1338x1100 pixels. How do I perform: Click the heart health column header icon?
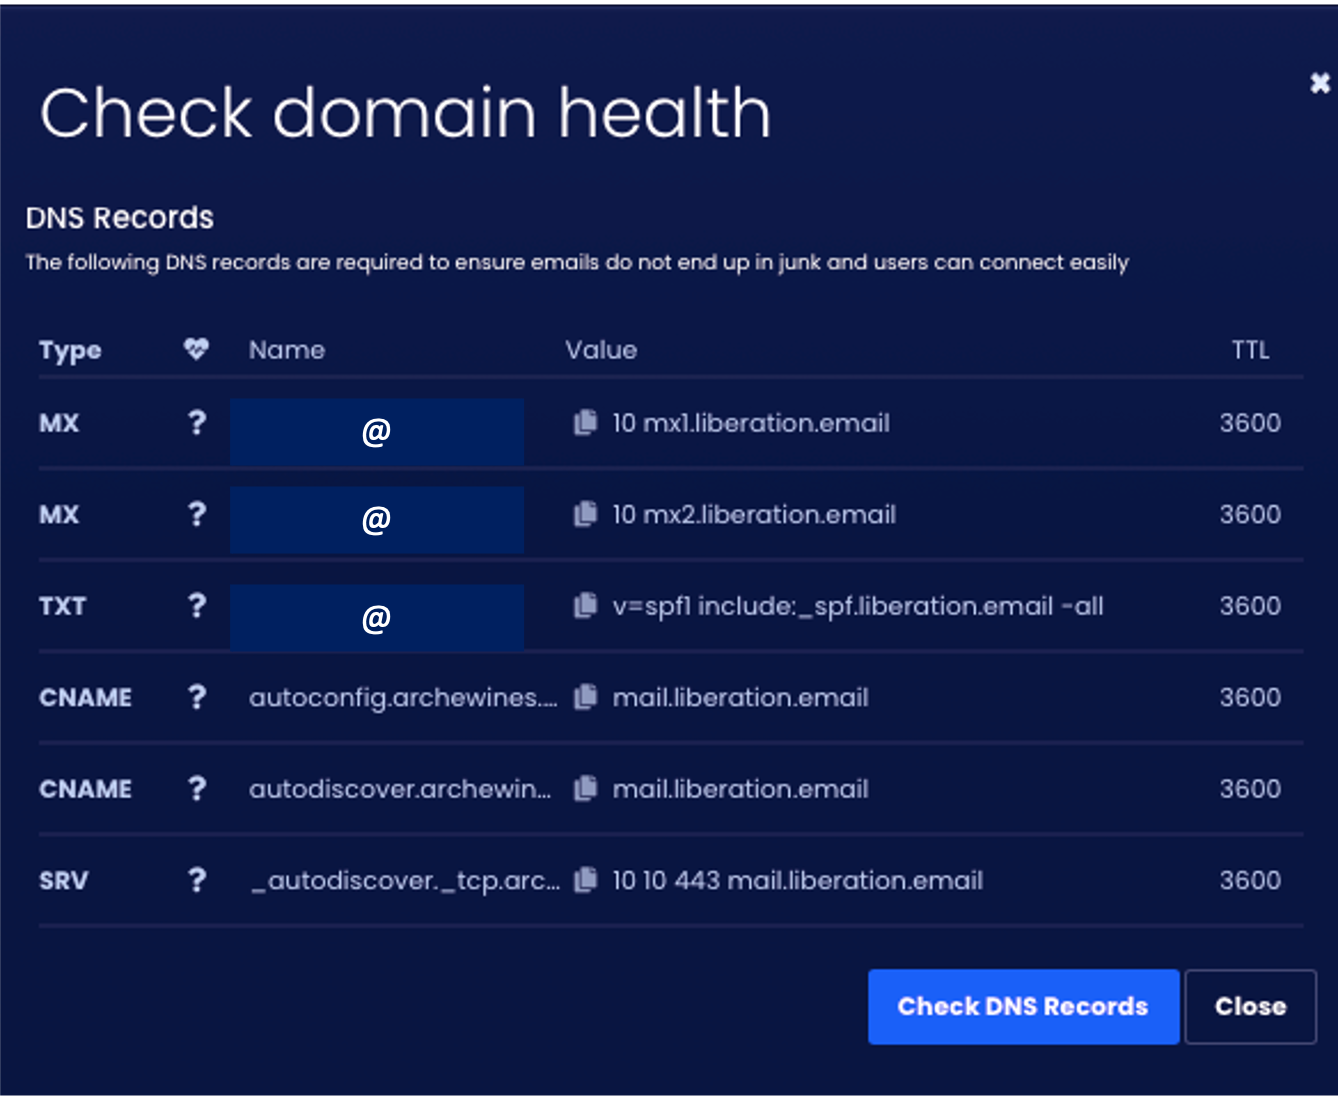[x=196, y=349]
